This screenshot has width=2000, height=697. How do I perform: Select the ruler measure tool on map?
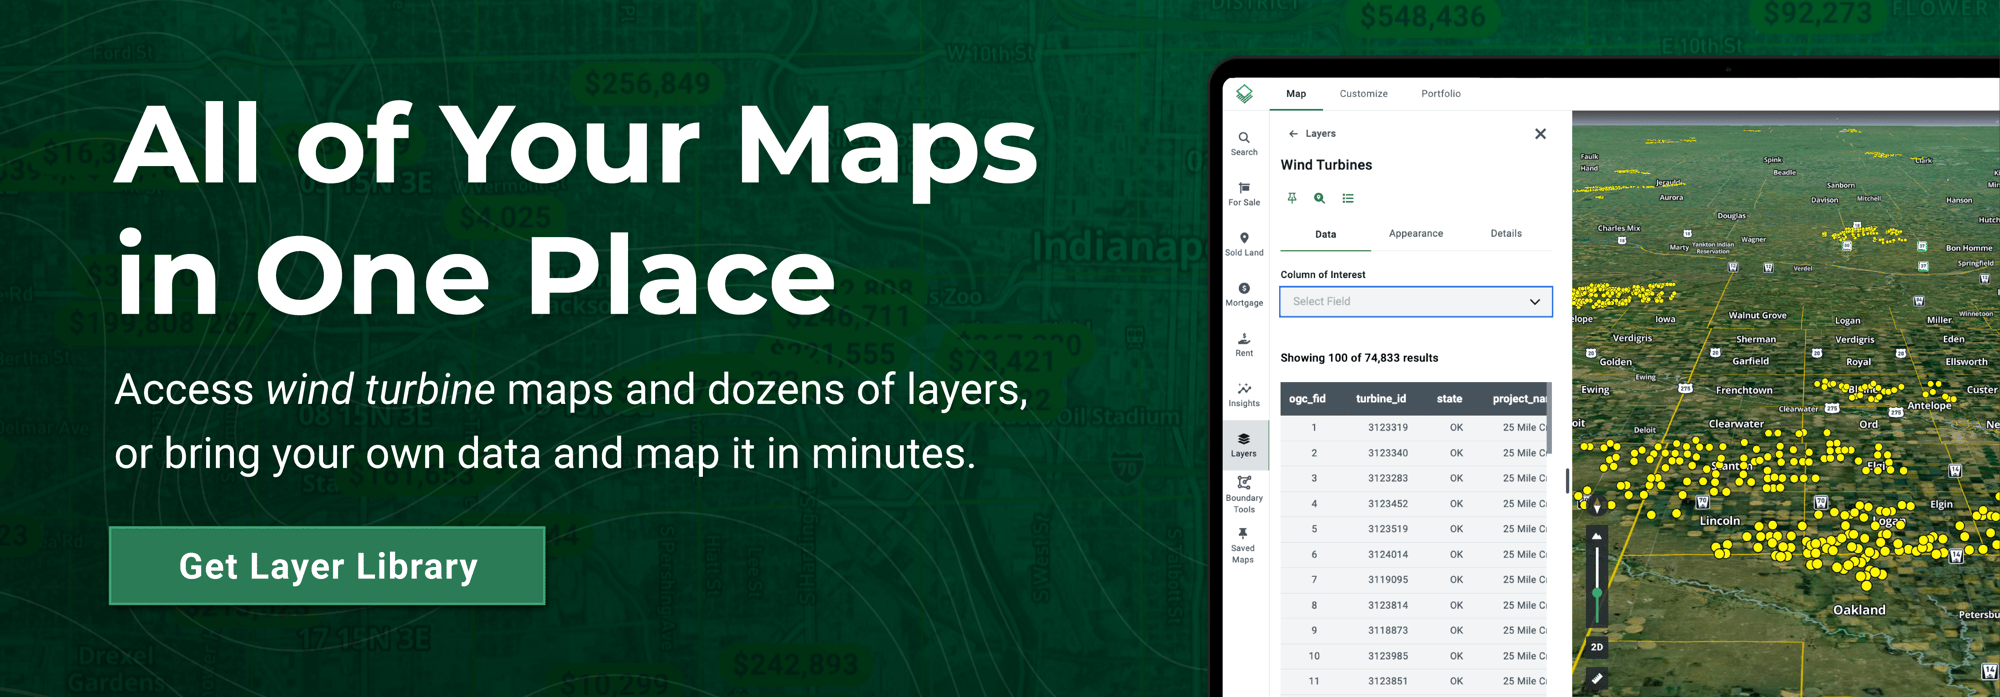tap(1597, 679)
